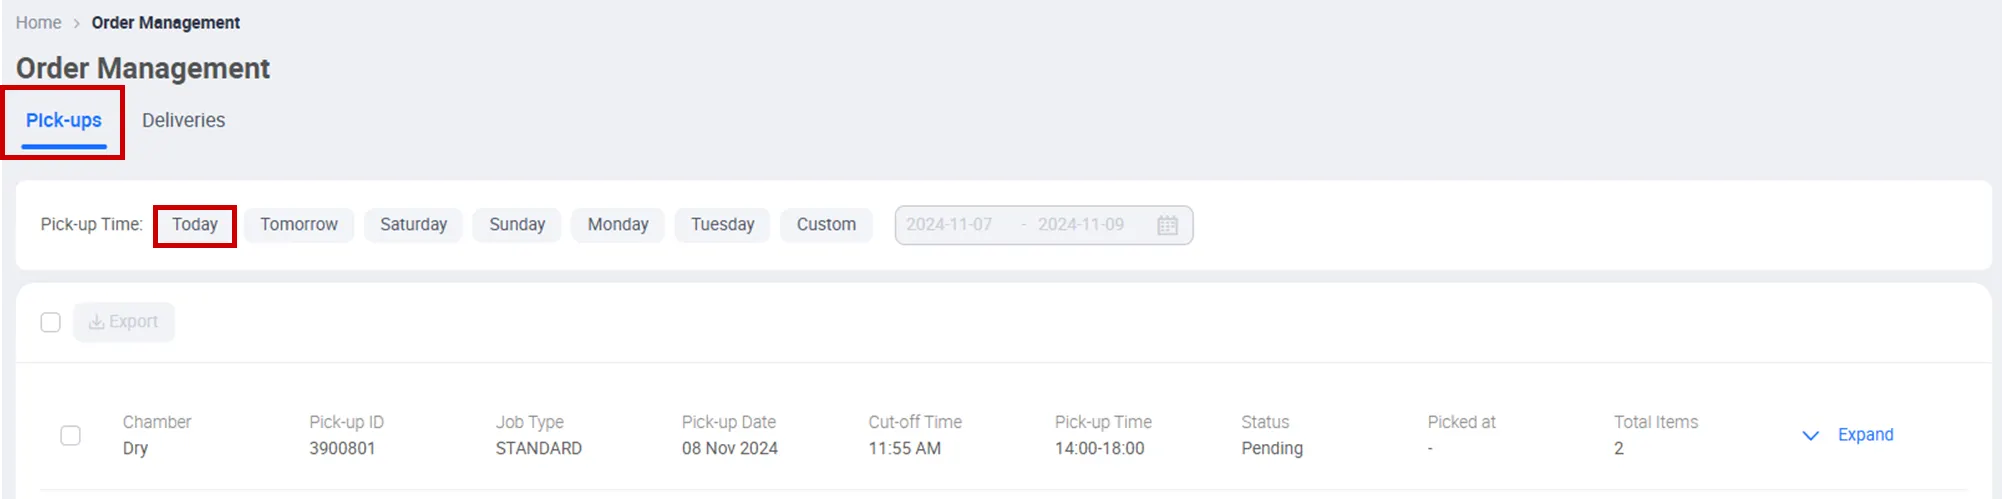Click pick-up ID 3900801 in the row
Viewport: 2002px width, 499px height.
coord(342,448)
